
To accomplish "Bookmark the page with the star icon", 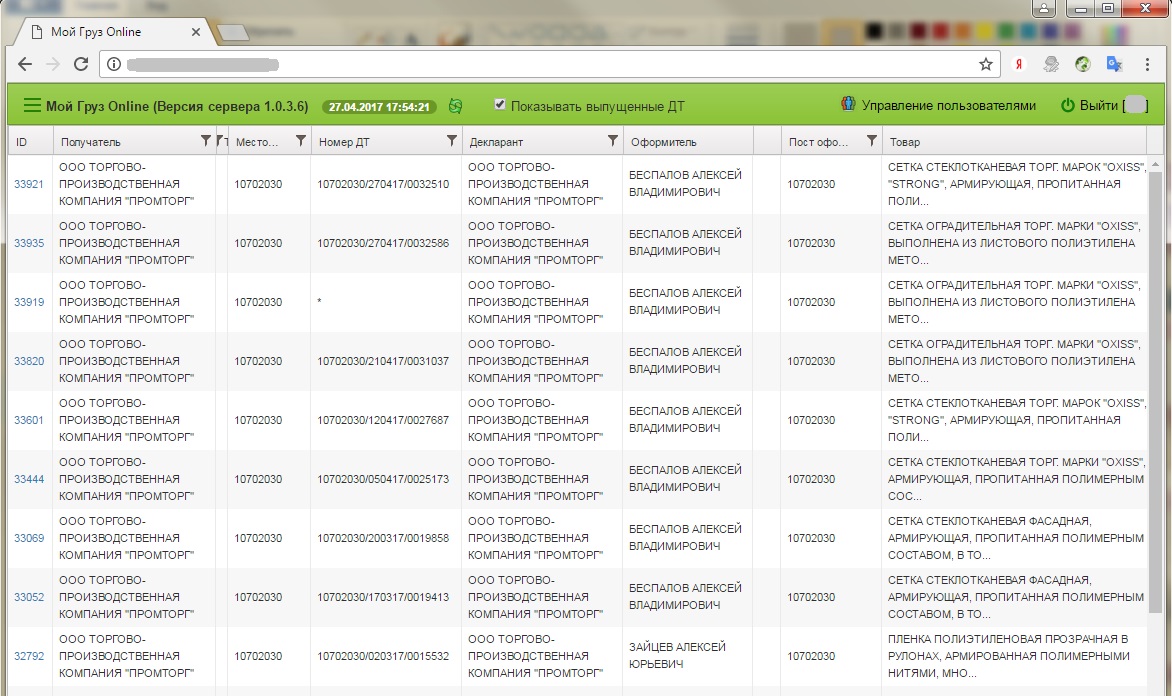I will [986, 64].
